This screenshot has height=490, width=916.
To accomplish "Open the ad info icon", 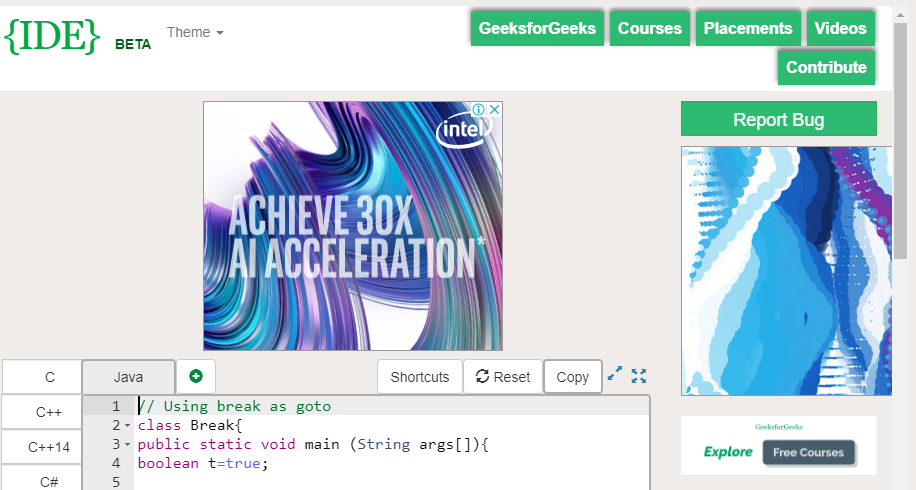I will click(x=478, y=109).
